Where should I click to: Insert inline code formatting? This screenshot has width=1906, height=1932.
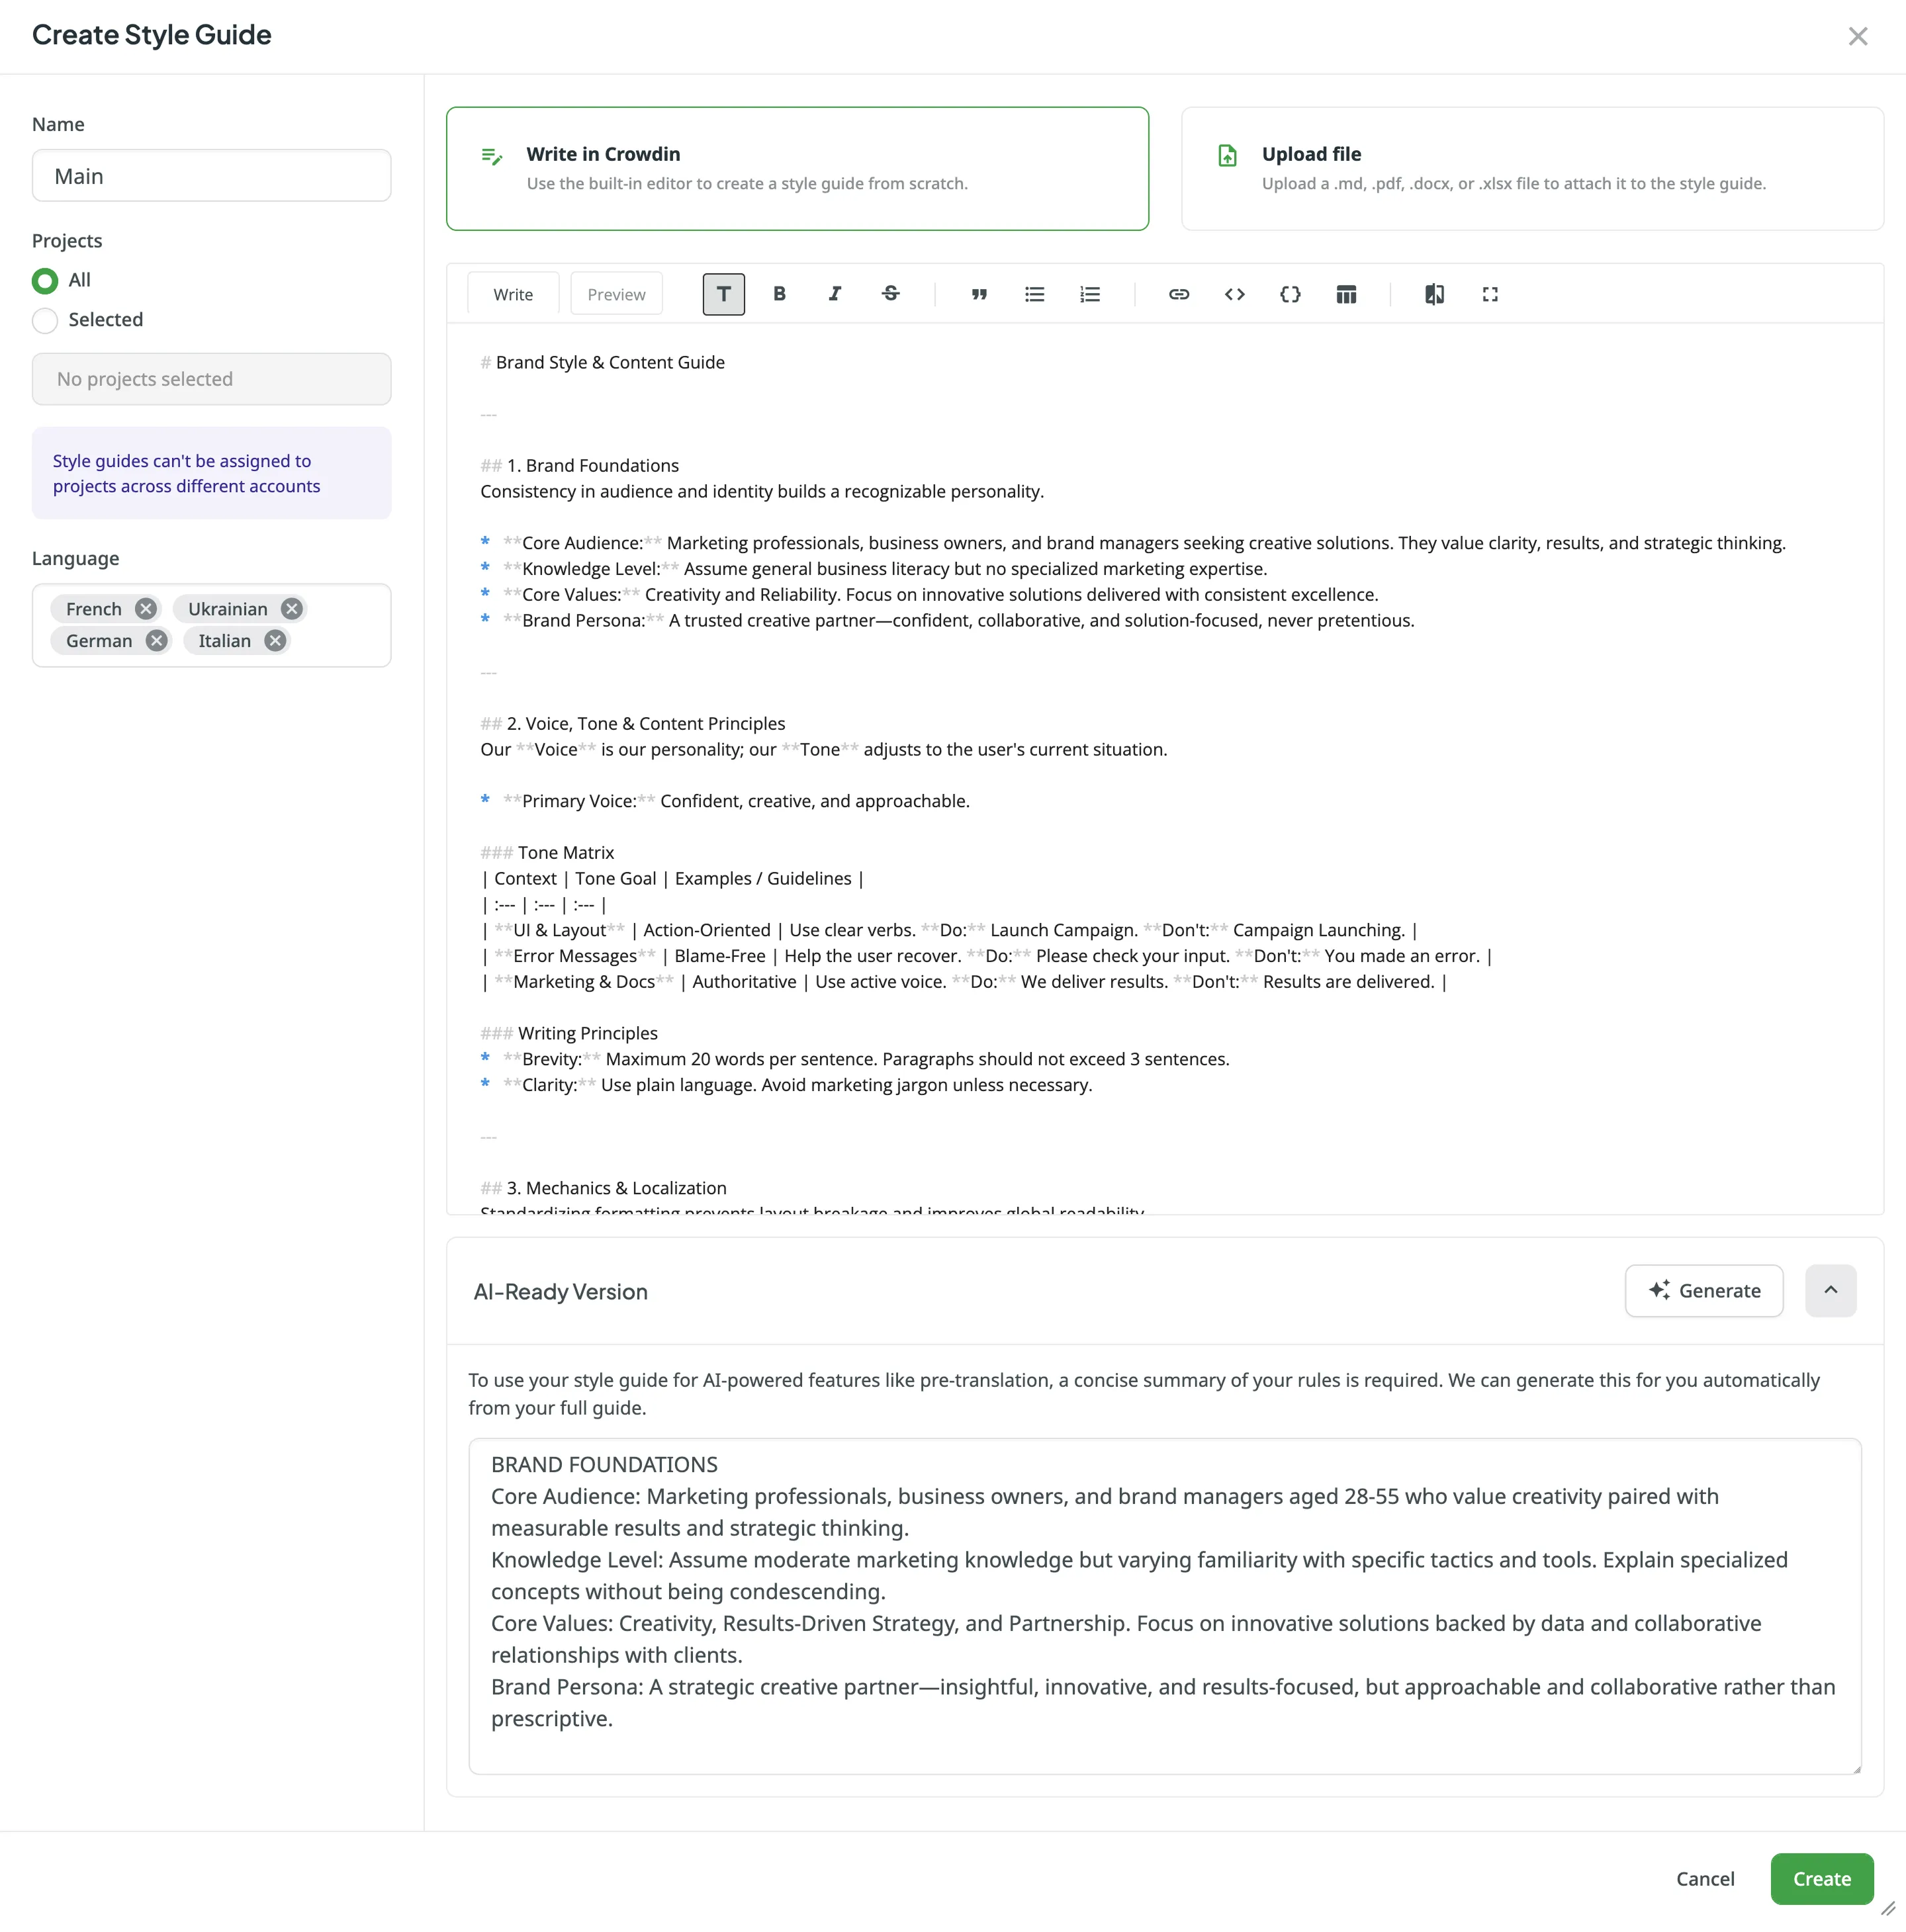pyautogui.click(x=1233, y=293)
